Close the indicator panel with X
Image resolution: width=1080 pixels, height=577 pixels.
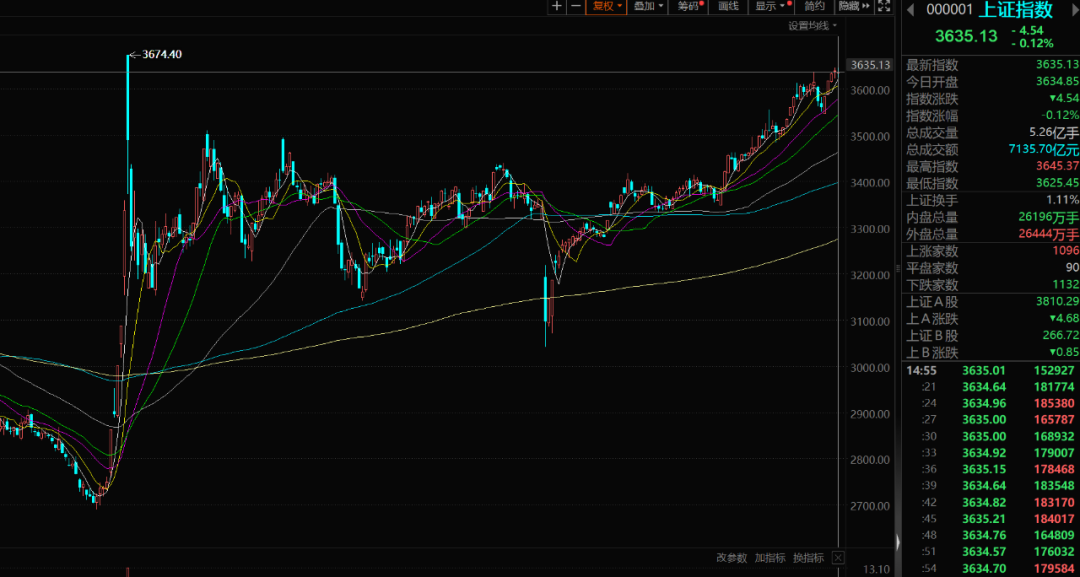click(838, 557)
